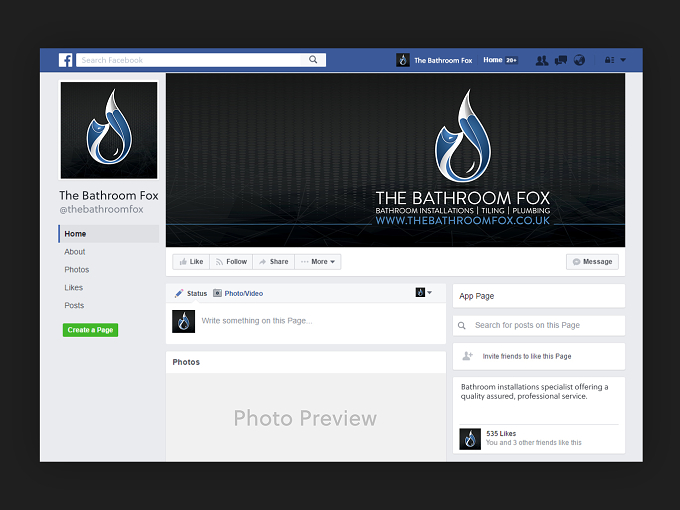Click the composer avatar thumbnail
The width and height of the screenshot is (680, 510).
click(x=183, y=321)
